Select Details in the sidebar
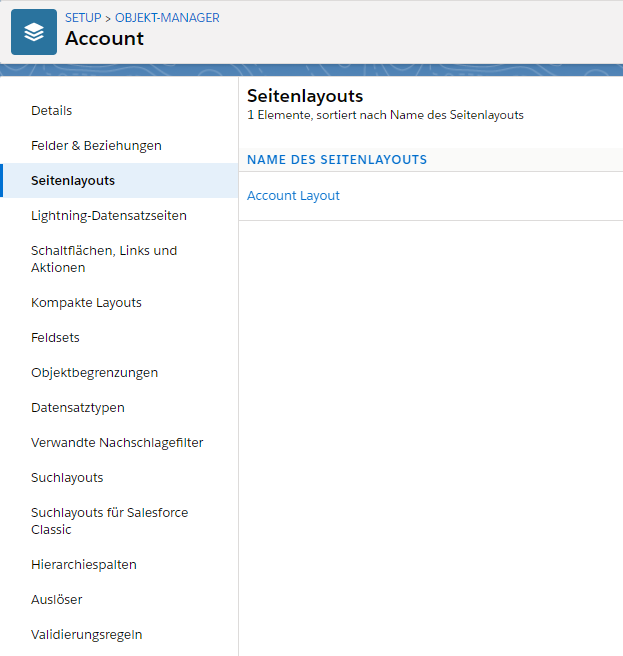The image size is (623, 656). coord(51,110)
